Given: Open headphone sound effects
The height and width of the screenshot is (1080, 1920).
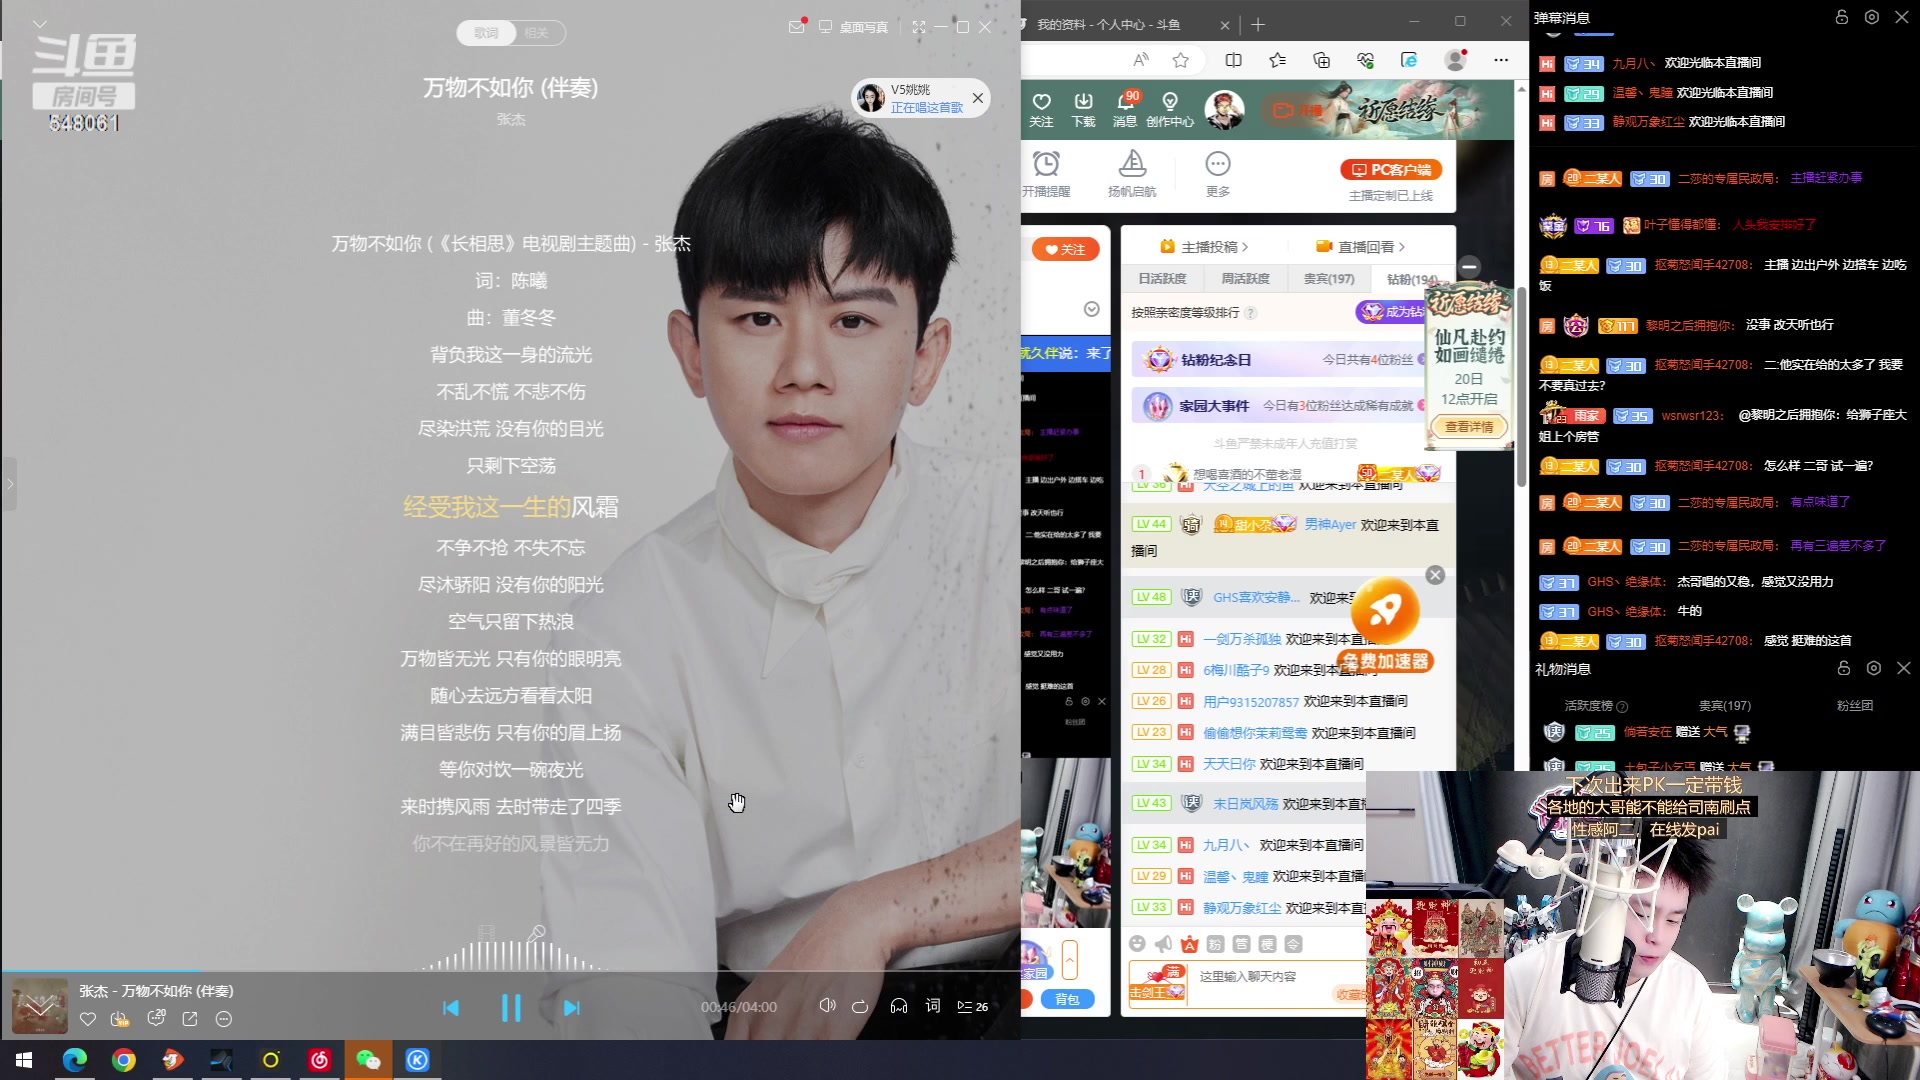Looking at the screenshot, I should click(x=899, y=1006).
